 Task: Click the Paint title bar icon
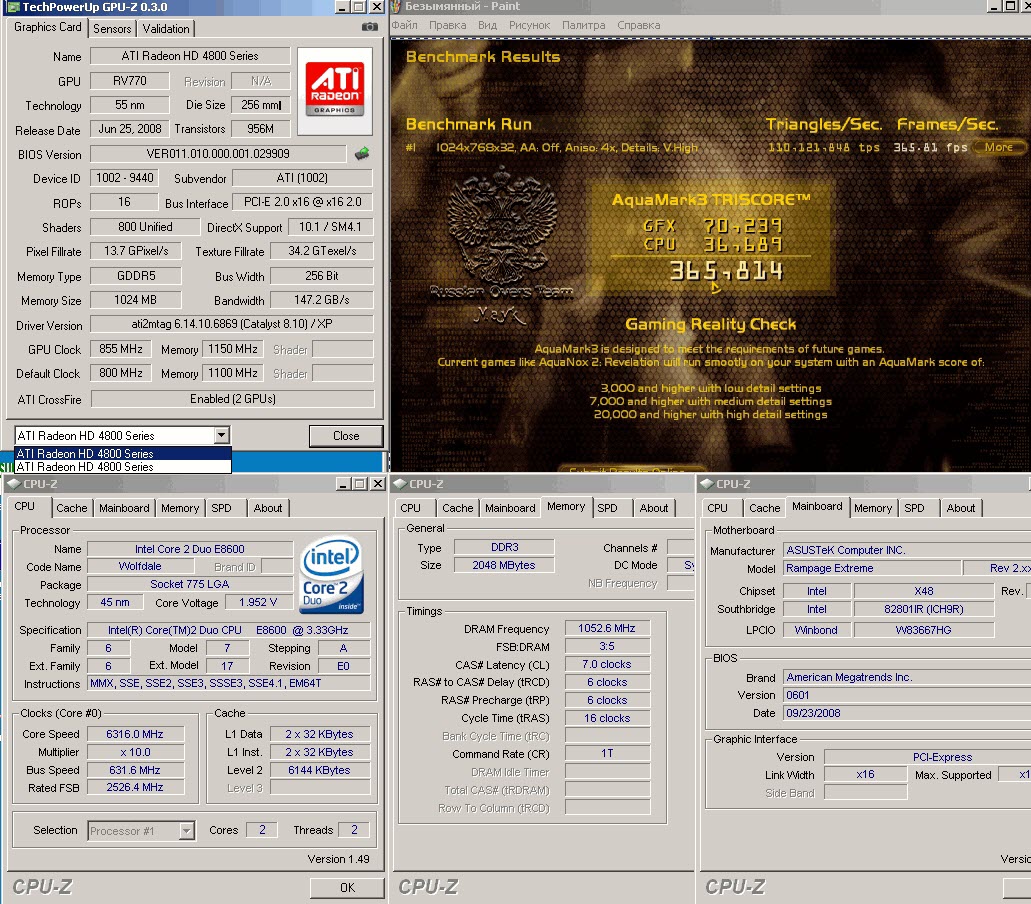coord(396,7)
